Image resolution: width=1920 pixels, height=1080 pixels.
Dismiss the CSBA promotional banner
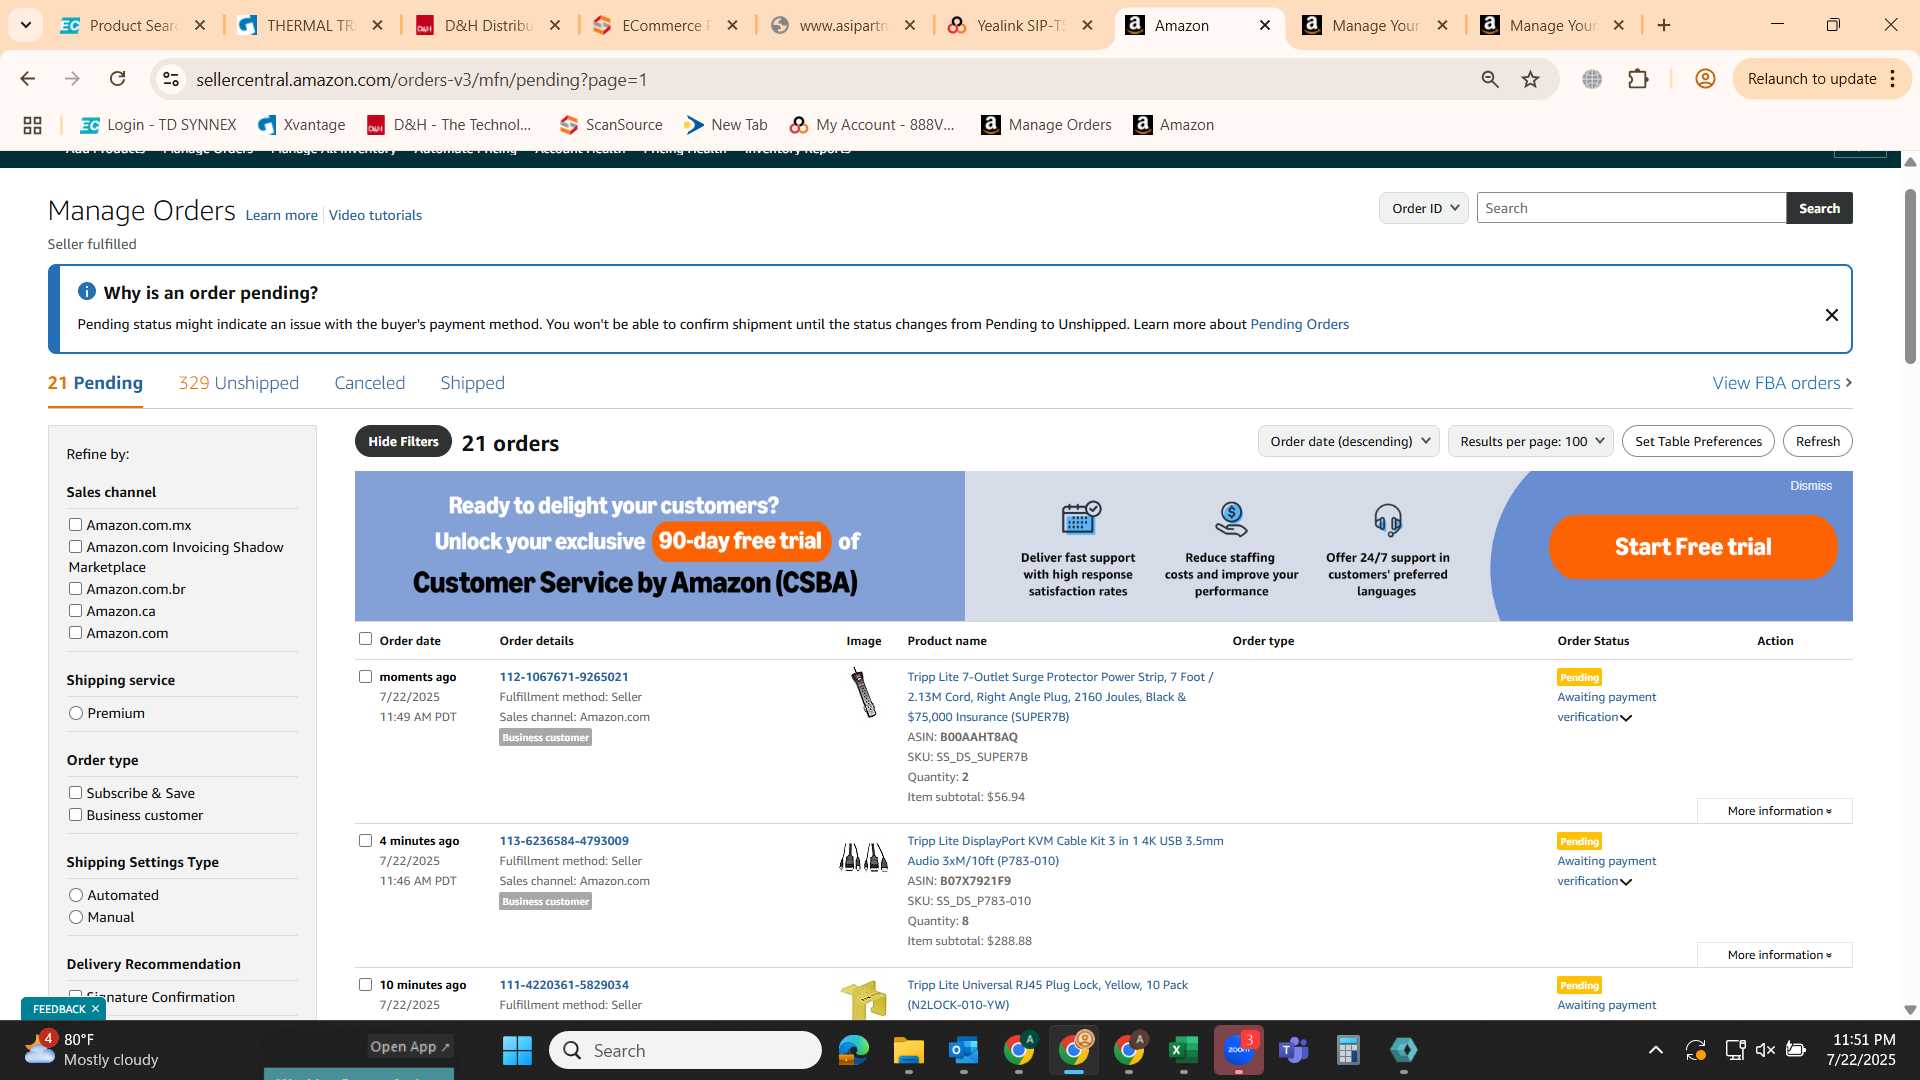1811,486
